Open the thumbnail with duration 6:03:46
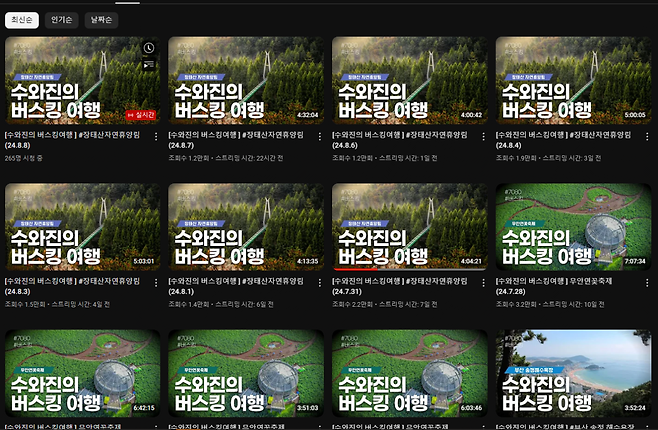Screen dimensions: 658x430 [x=410, y=373]
